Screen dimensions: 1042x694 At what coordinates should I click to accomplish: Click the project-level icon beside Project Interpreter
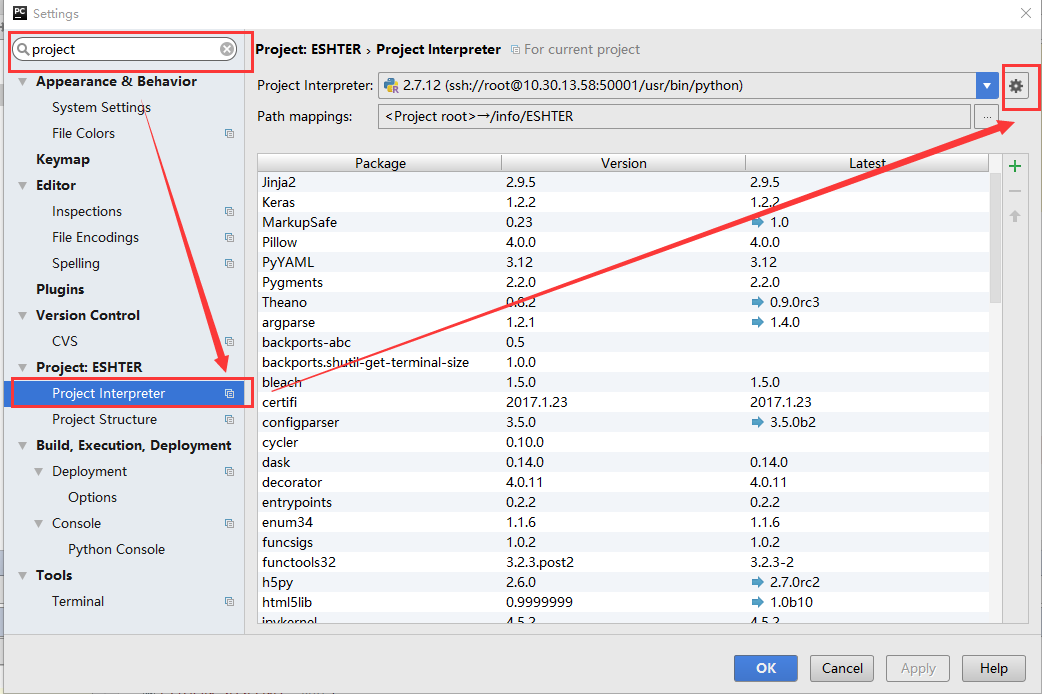point(229,394)
